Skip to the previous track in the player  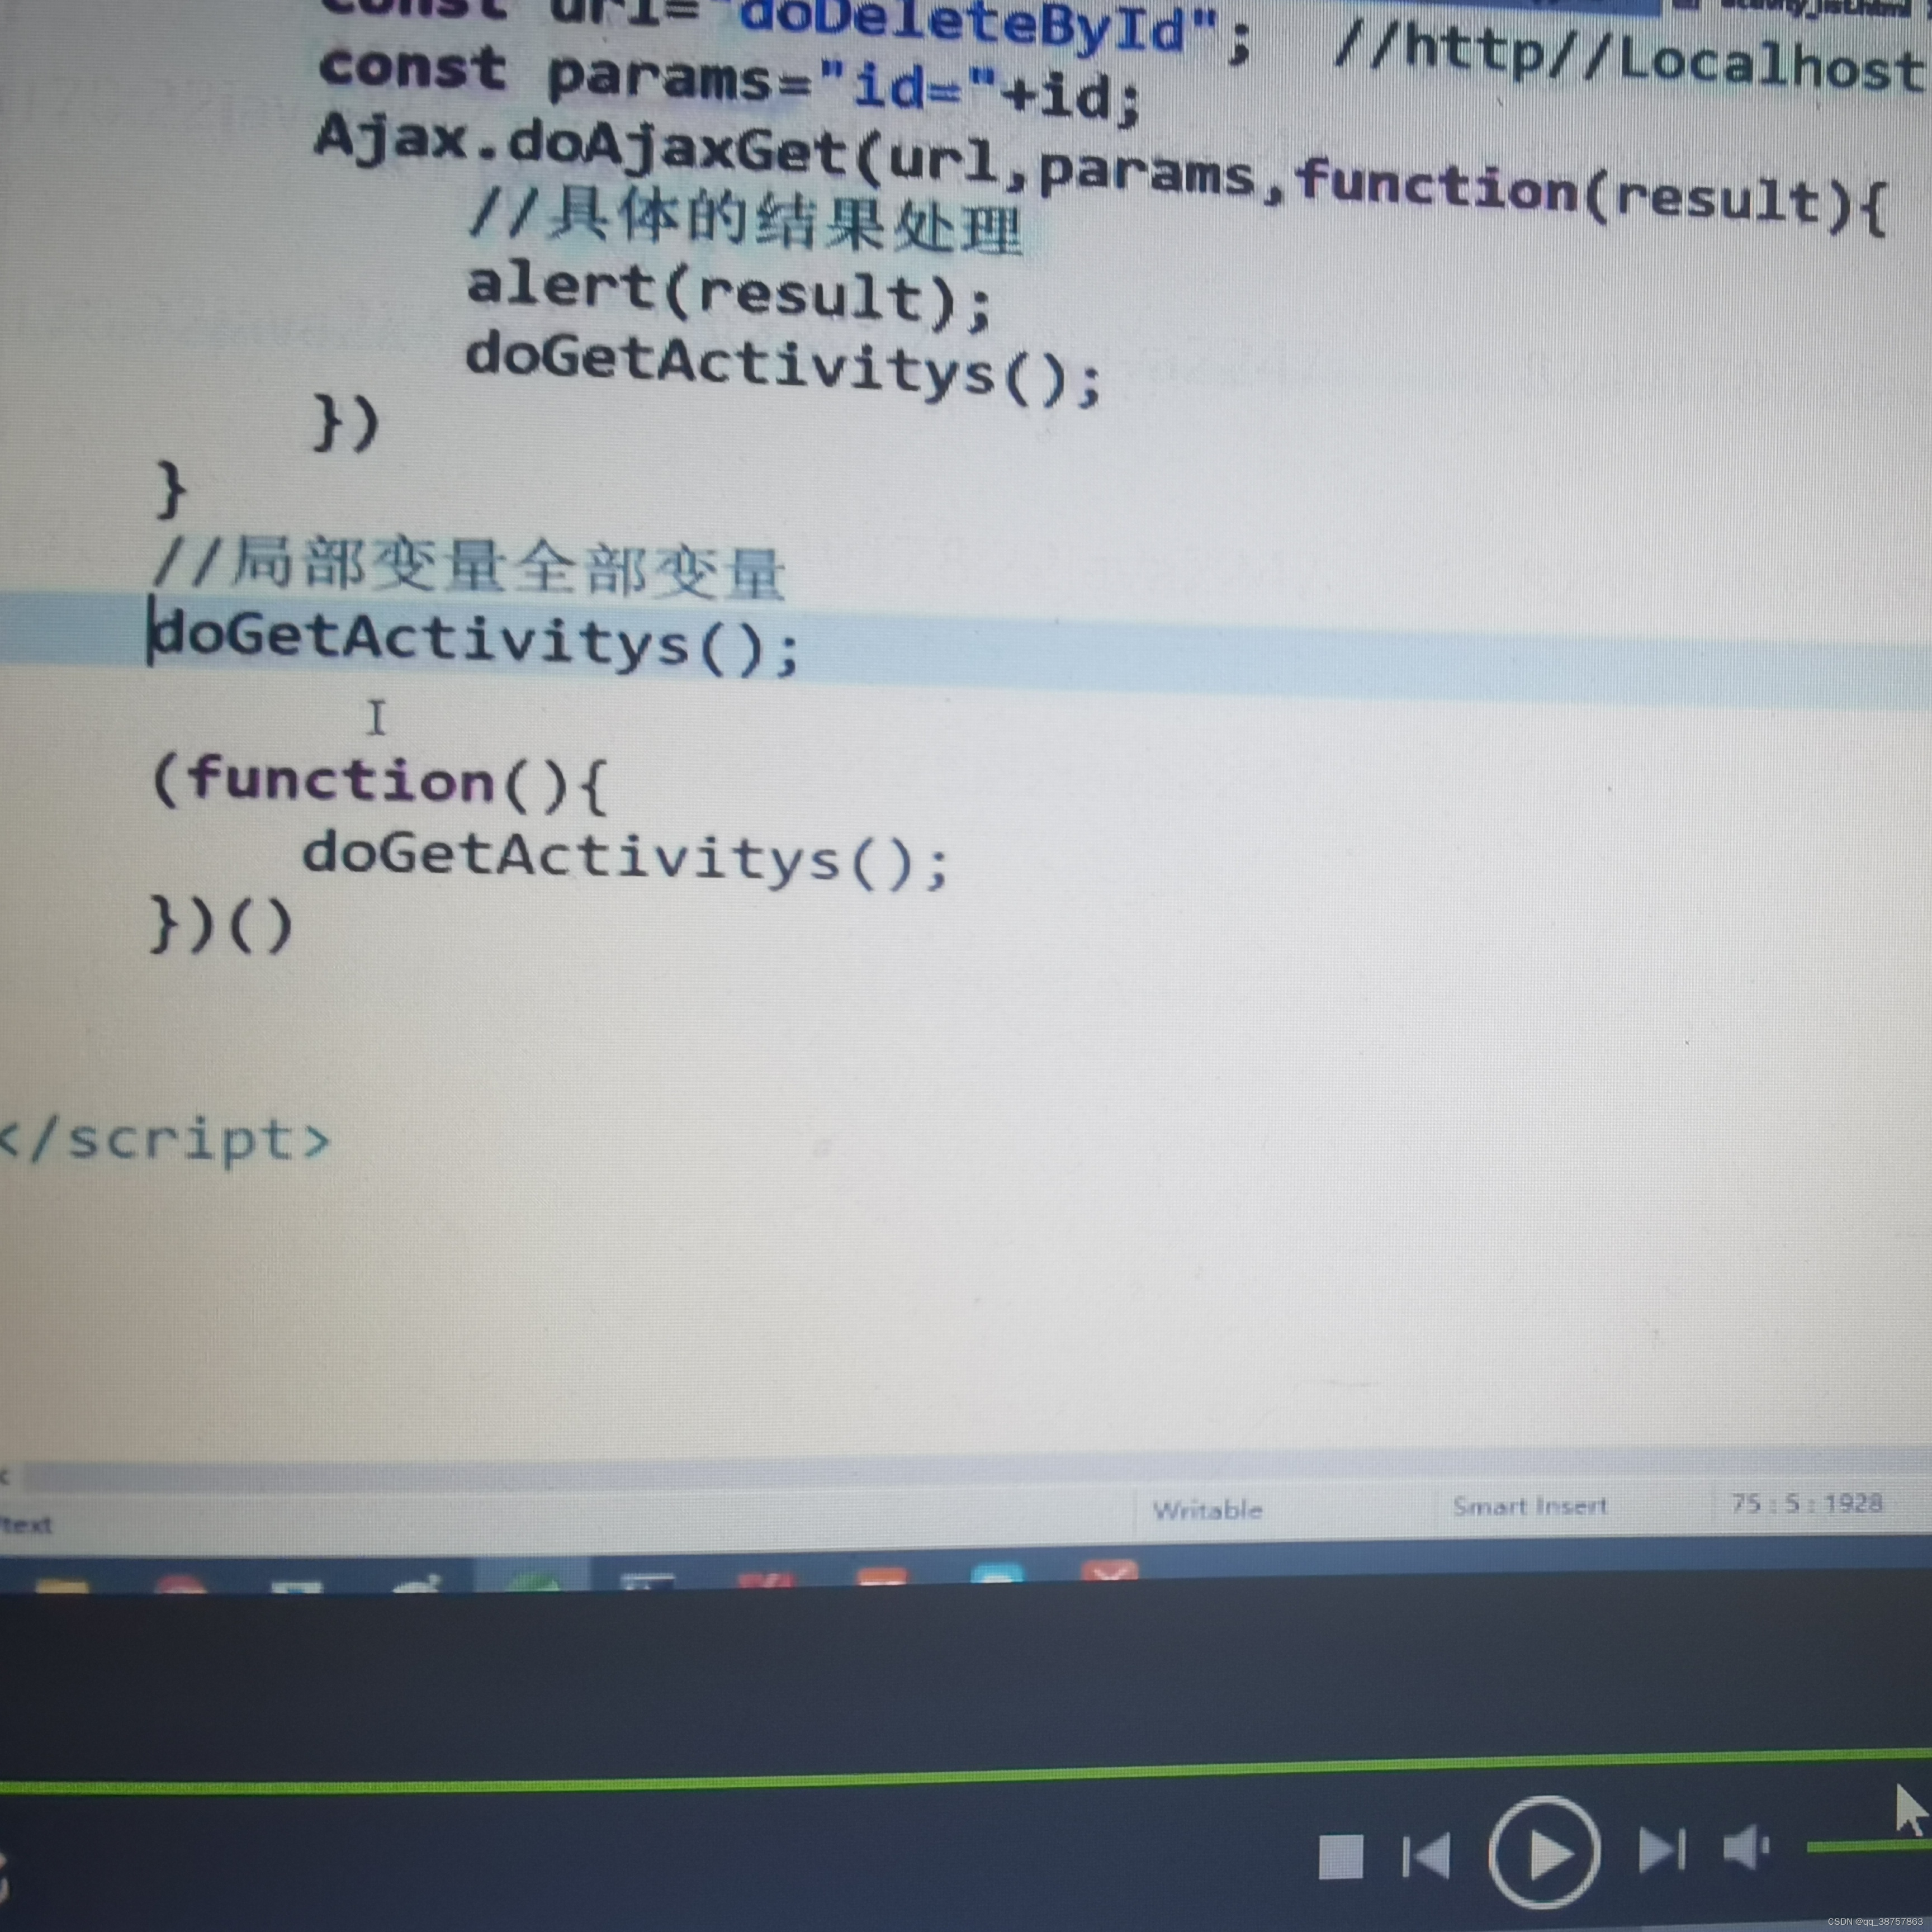[x=1427, y=1856]
